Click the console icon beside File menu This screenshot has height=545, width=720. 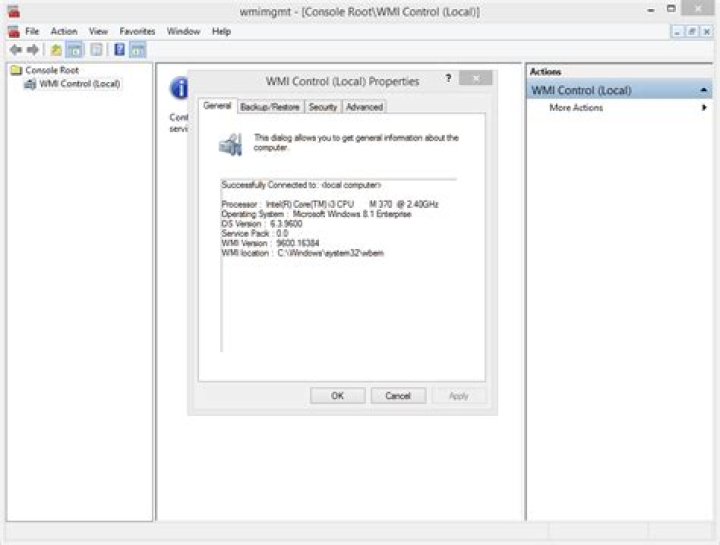tap(13, 31)
